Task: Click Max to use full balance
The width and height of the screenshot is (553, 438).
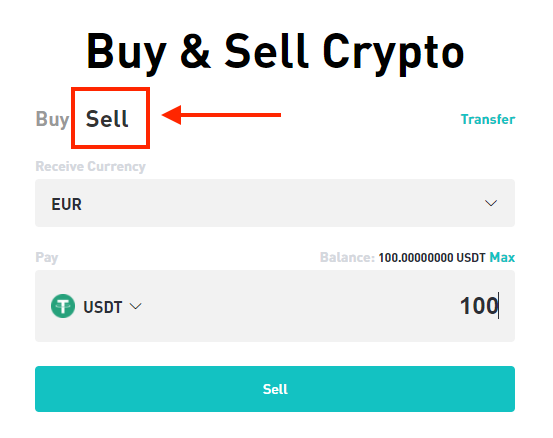Action: 502,257
